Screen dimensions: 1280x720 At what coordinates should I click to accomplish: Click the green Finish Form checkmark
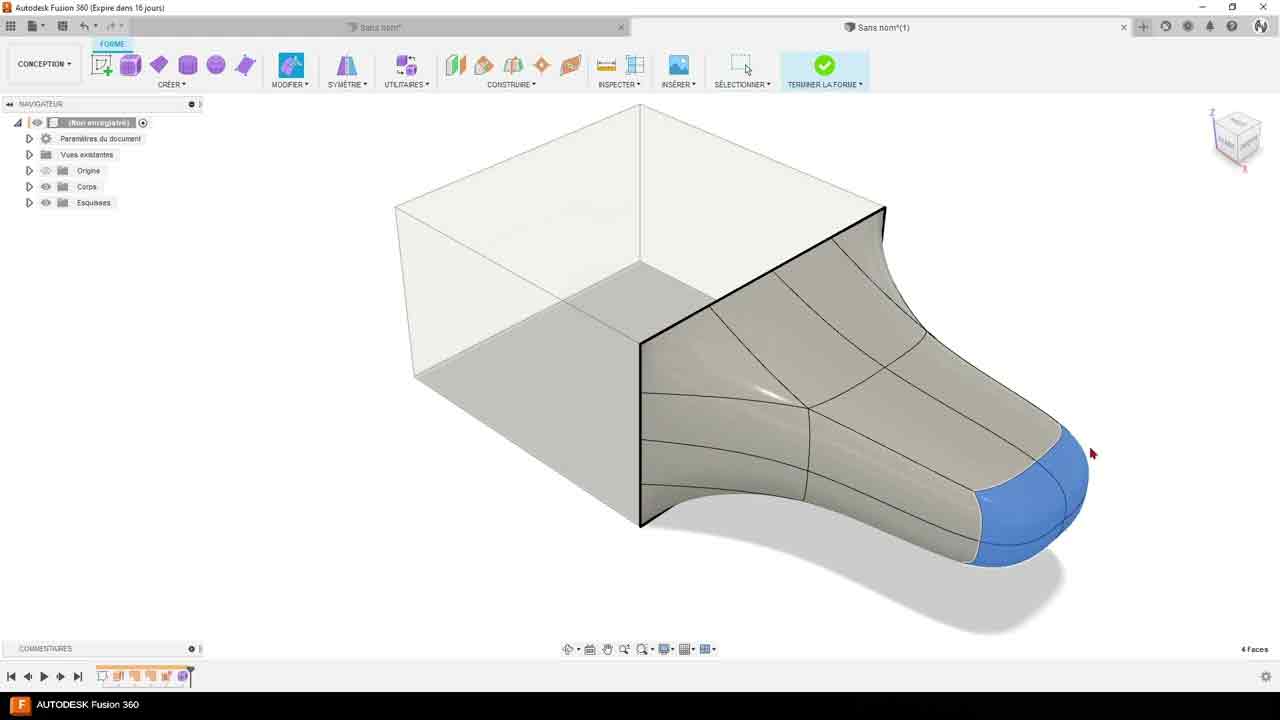point(824,65)
